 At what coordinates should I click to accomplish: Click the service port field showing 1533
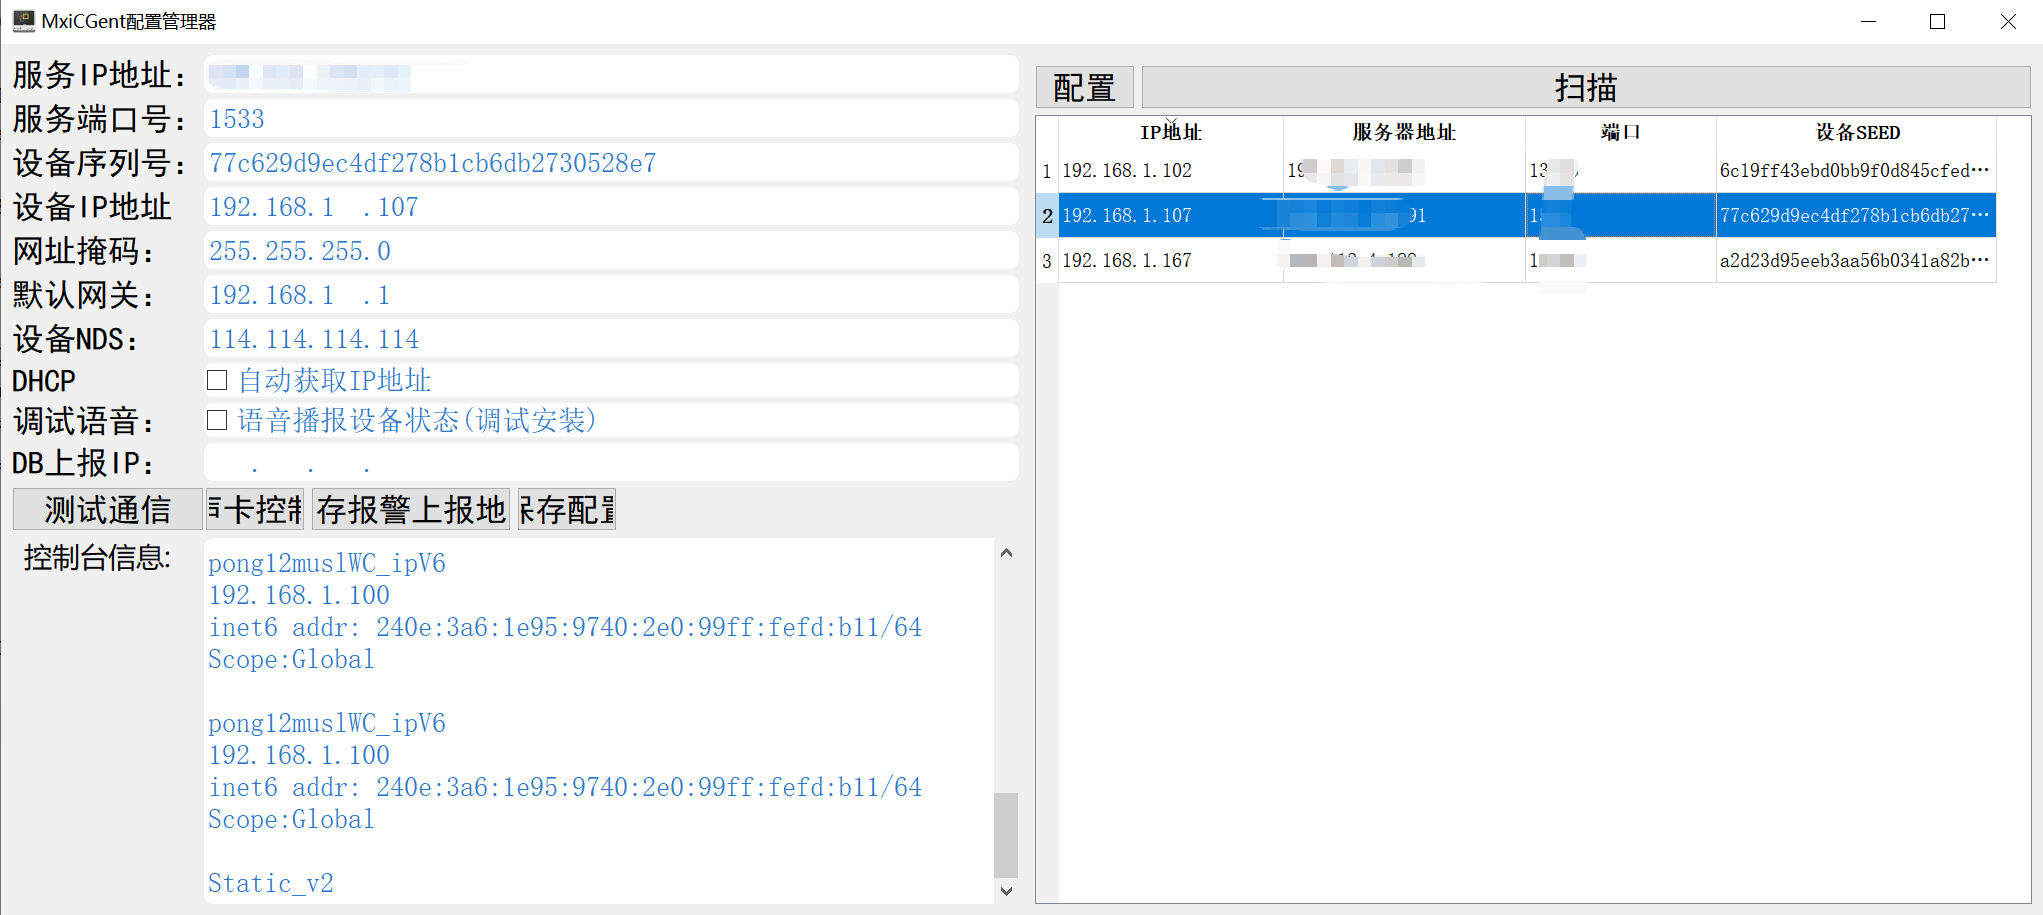[610, 119]
